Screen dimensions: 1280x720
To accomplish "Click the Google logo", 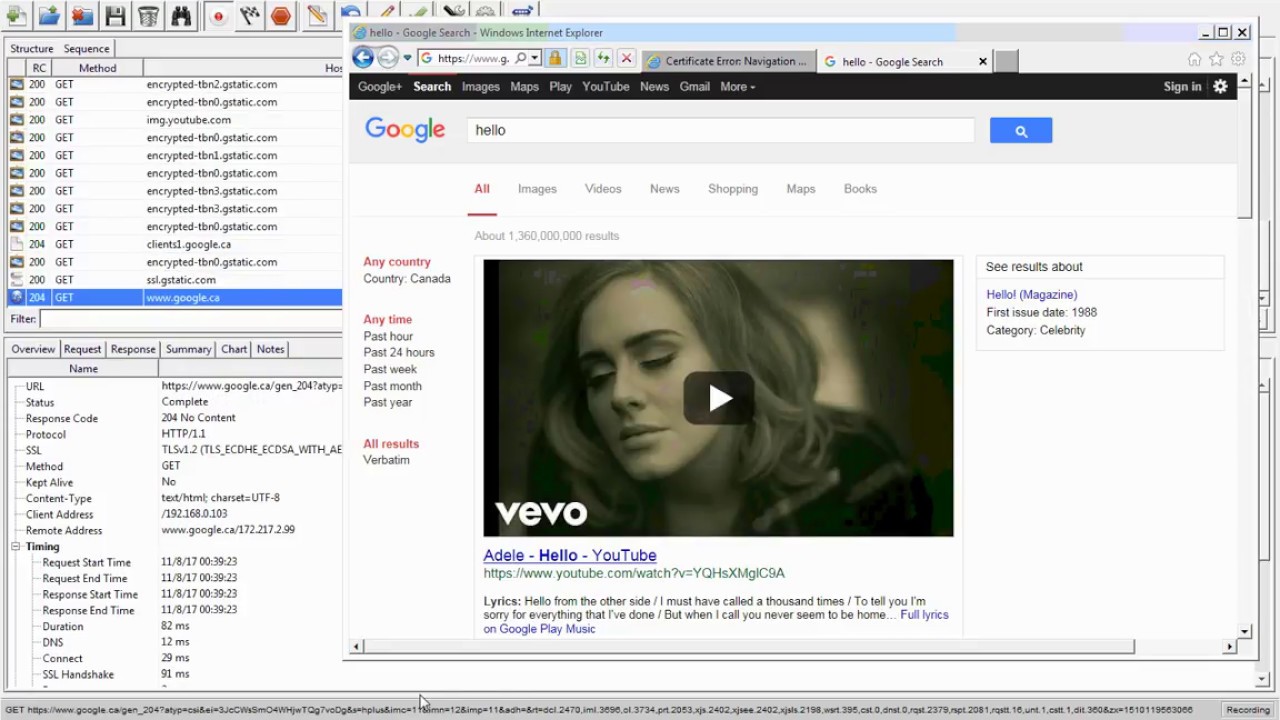I will (x=405, y=130).
